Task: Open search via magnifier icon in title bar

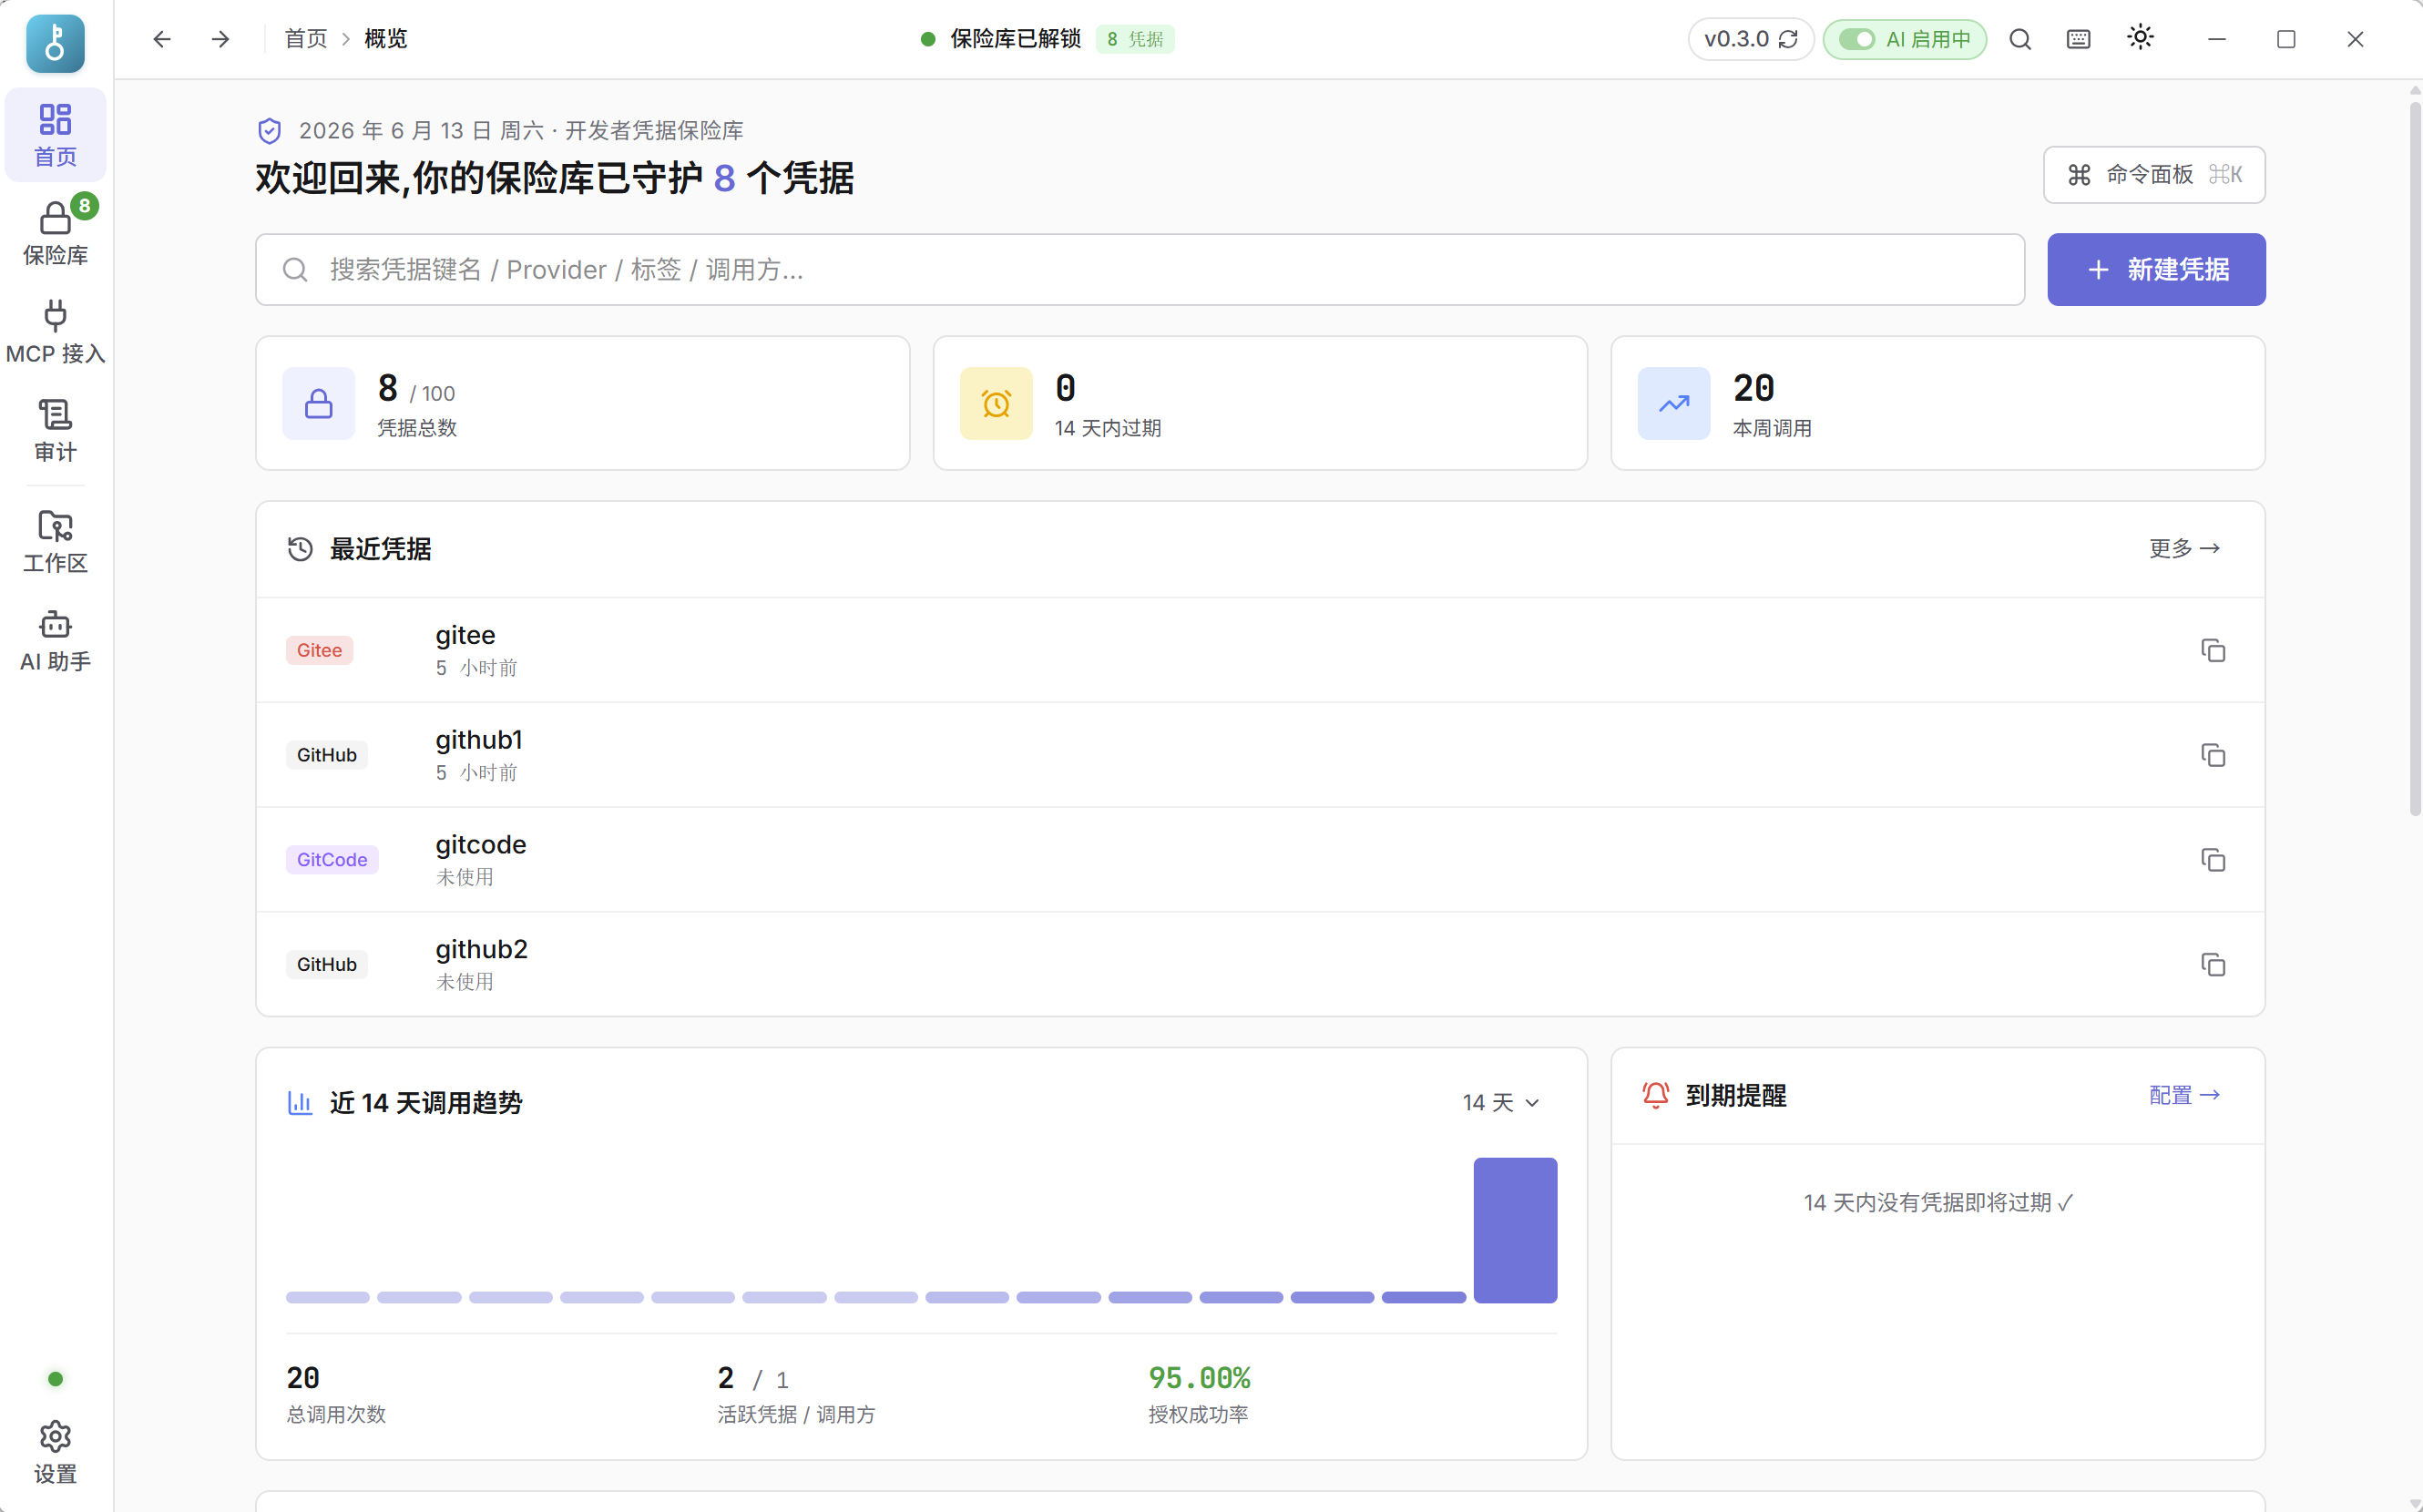Action: pos(2020,39)
